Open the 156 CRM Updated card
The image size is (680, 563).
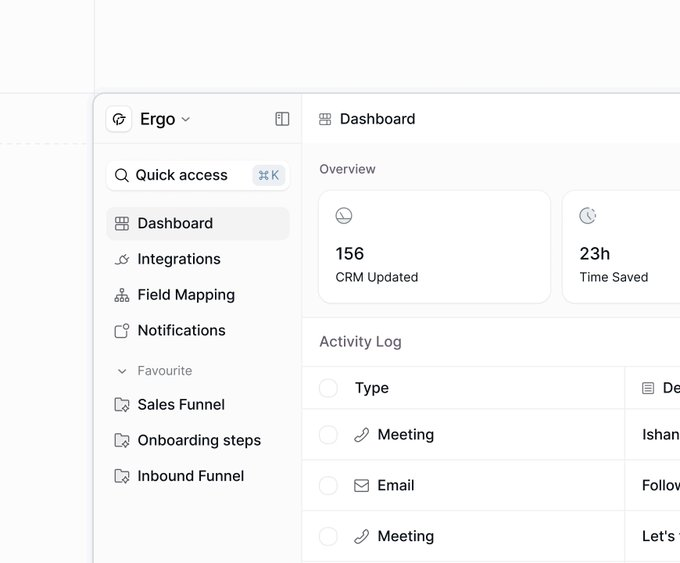pyautogui.click(x=435, y=247)
